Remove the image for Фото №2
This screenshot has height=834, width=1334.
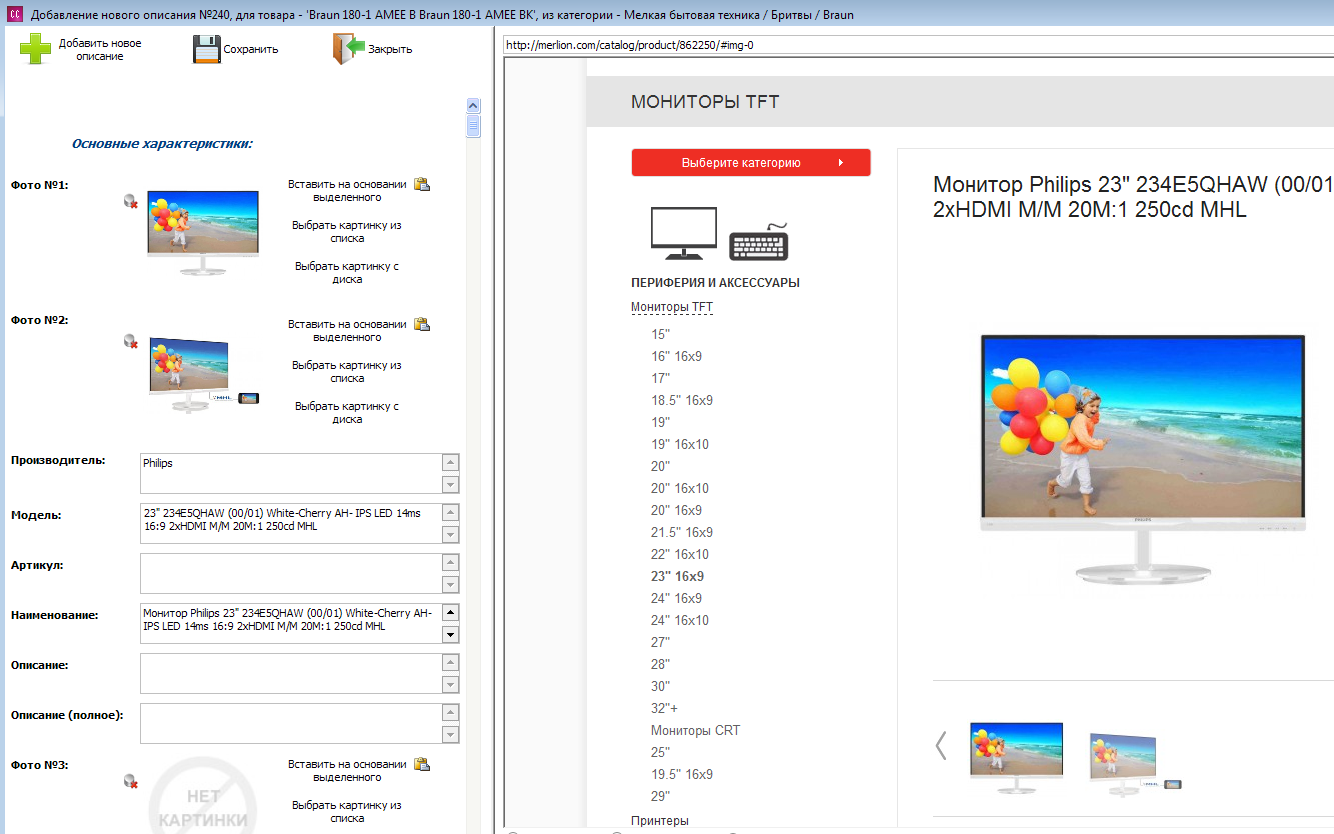(130, 342)
